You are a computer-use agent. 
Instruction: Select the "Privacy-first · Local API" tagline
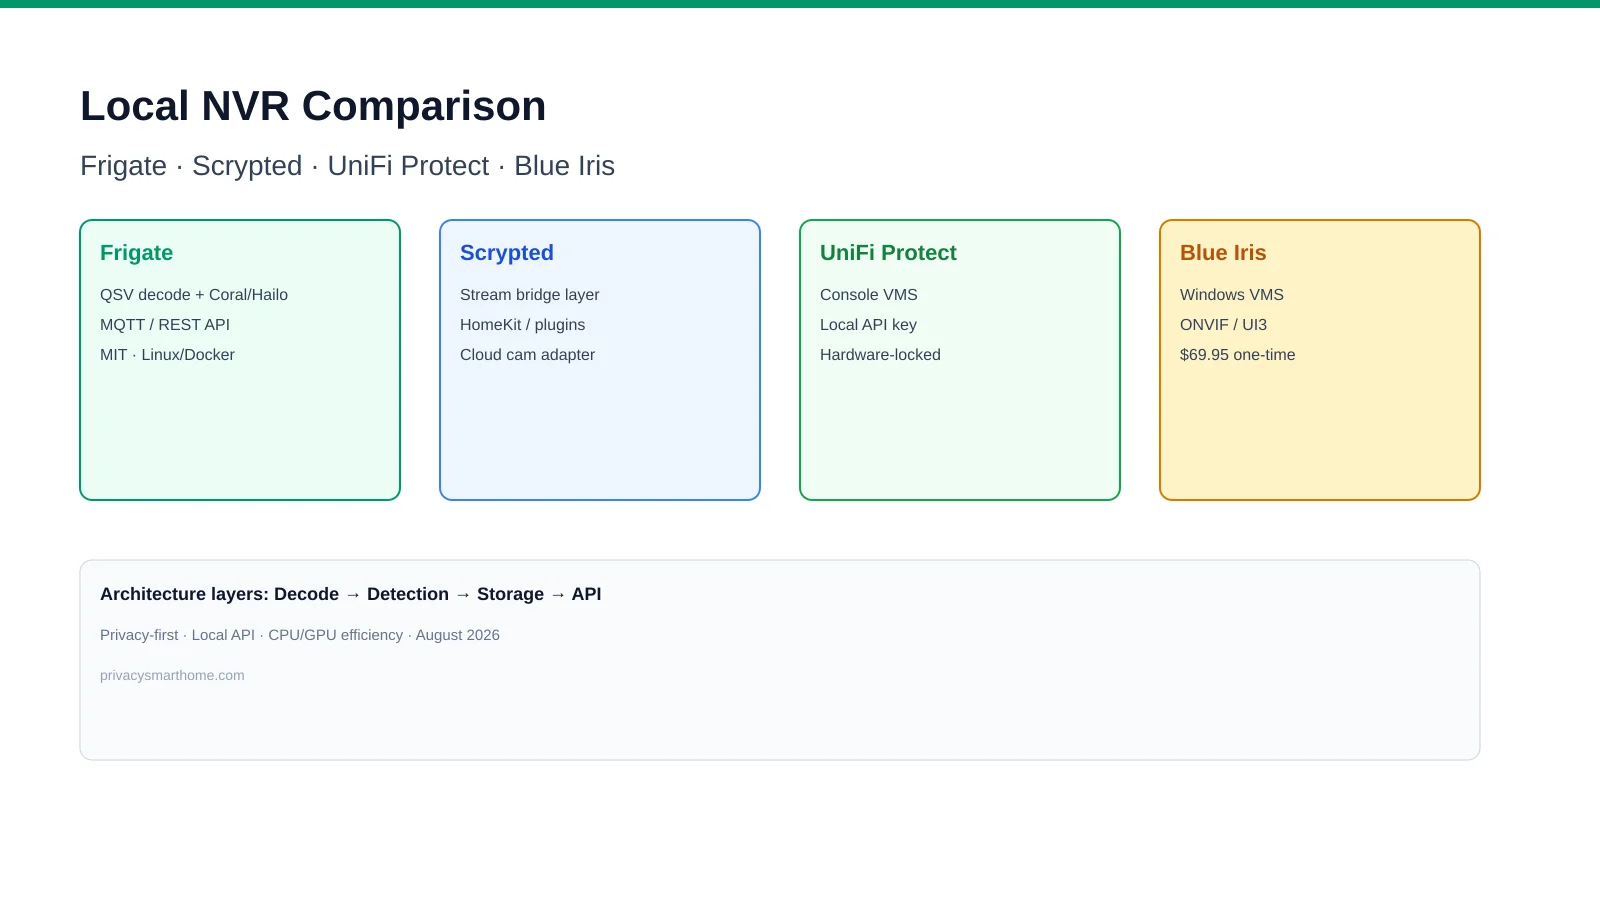(x=300, y=635)
